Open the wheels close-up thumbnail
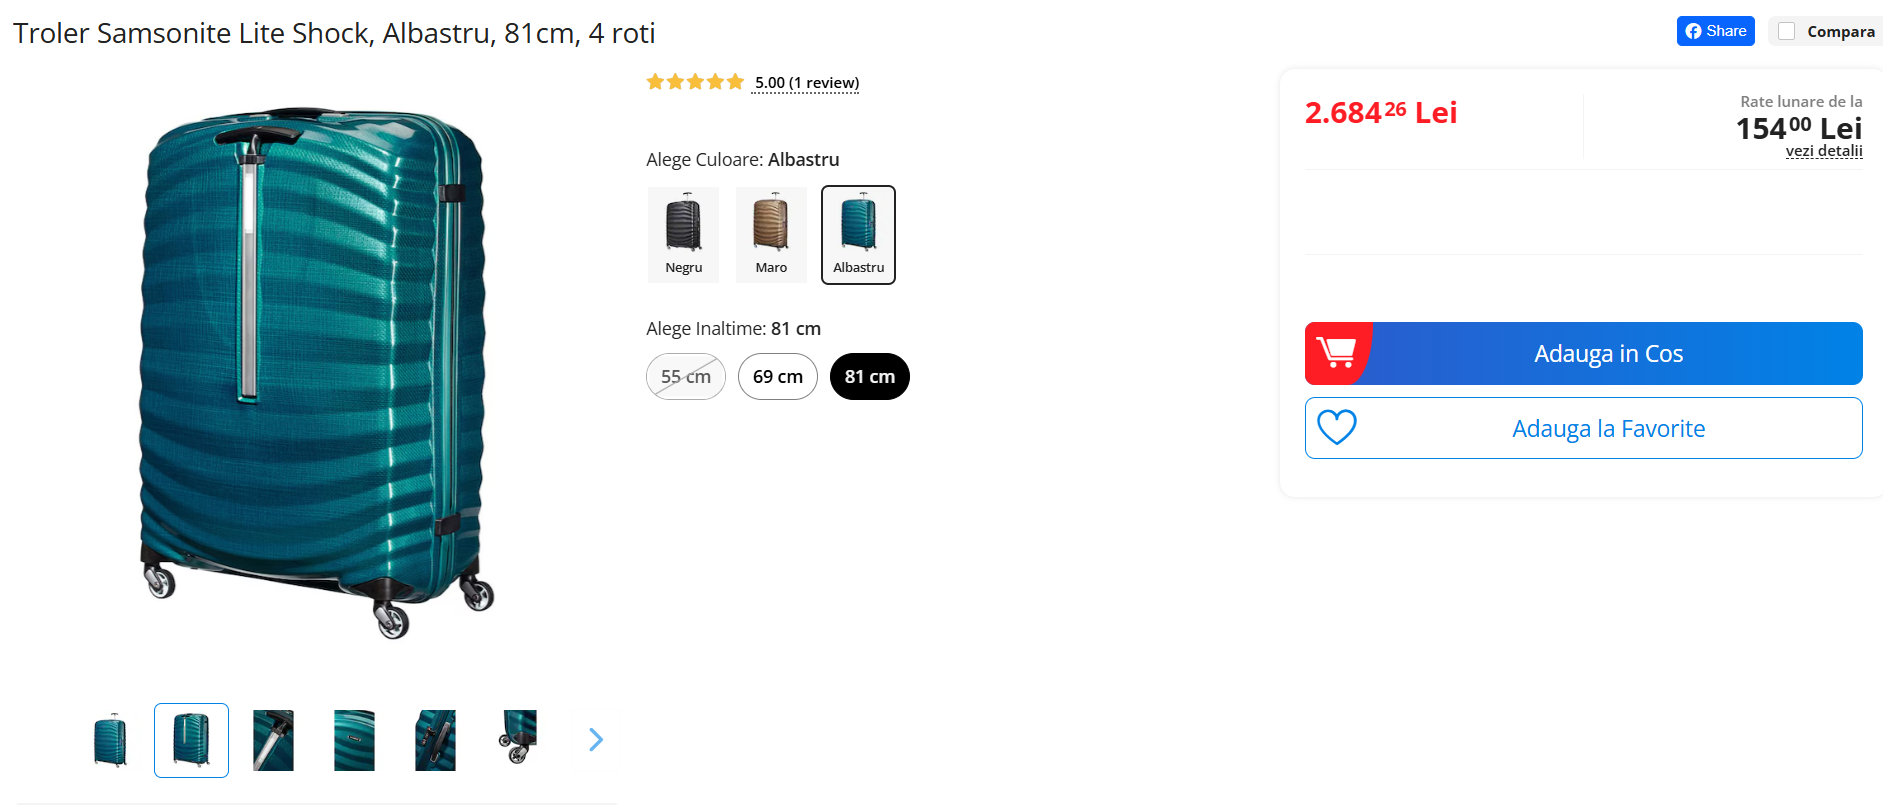 pos(518,739)
